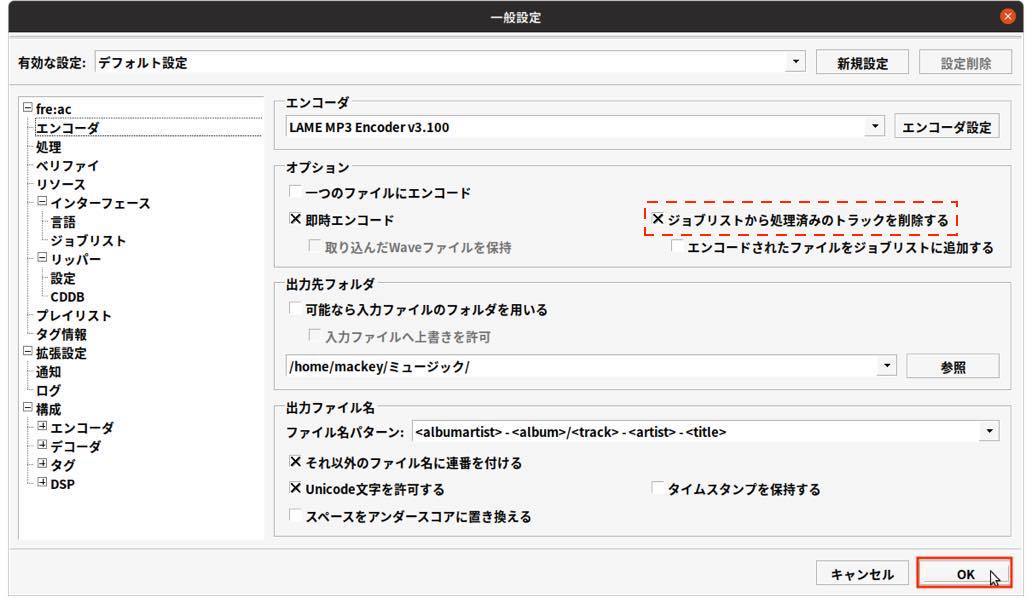Toggle スペースをアンダースコアに置き換える
This screenshot has height=604, width=1032.
pyautogui.click(x=294, y=516)
